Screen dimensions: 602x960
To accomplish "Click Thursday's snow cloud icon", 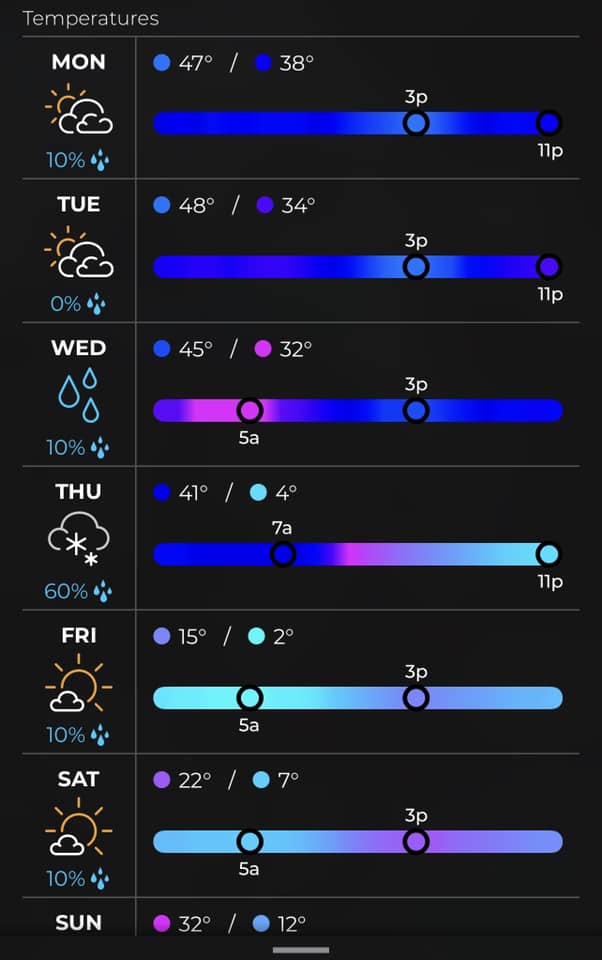I will tap(79, 541).
